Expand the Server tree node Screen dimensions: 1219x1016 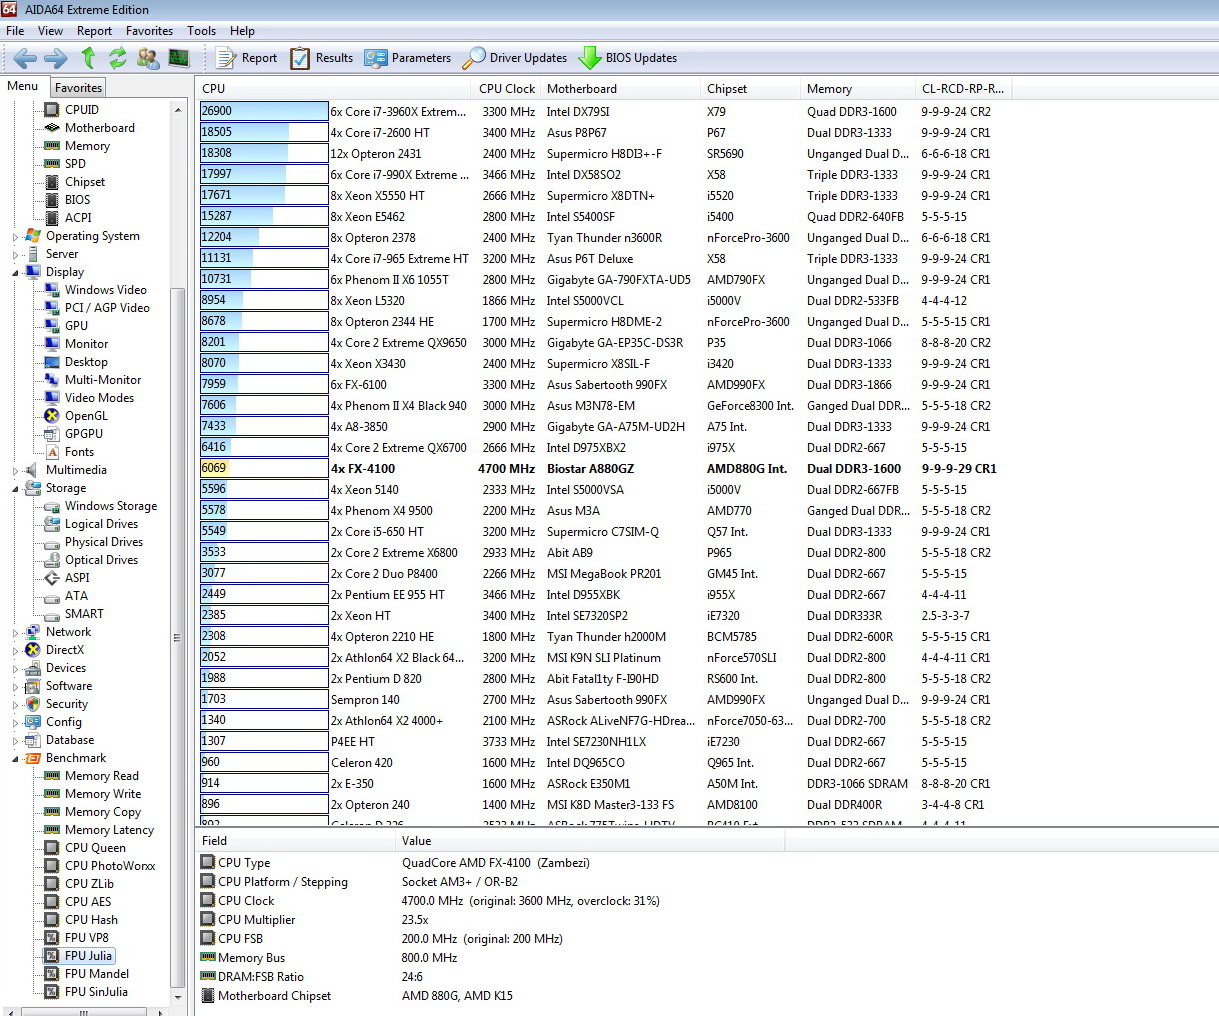tap(15, 255)
